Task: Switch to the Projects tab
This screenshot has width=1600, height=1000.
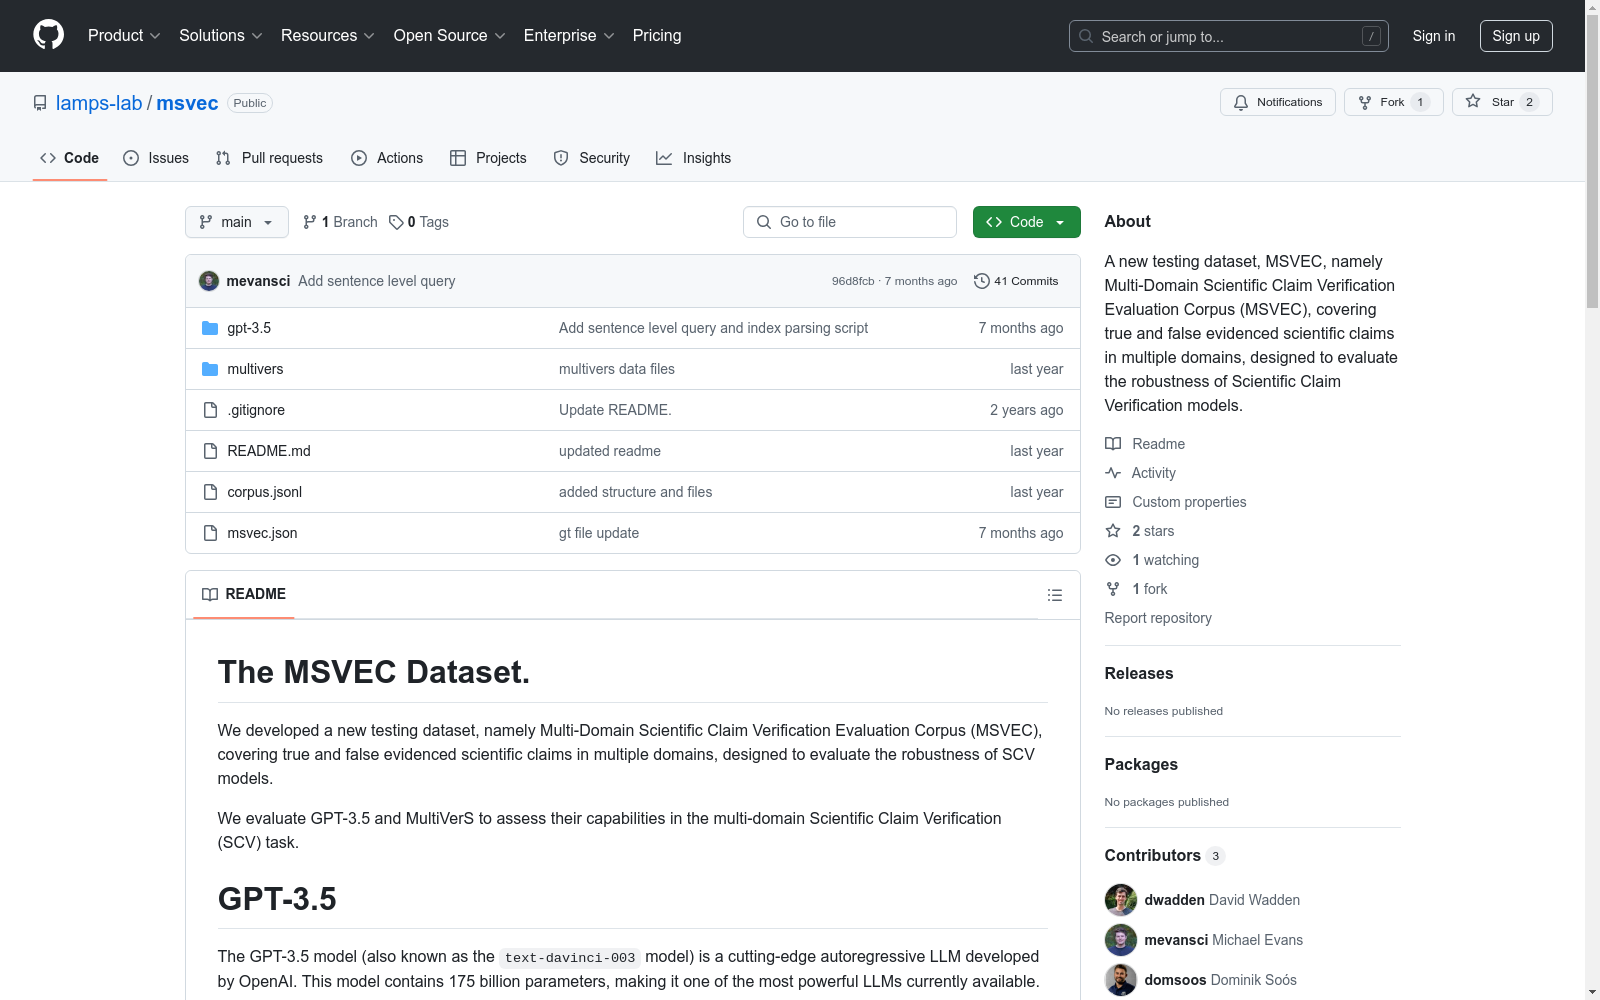Action: 488,158
